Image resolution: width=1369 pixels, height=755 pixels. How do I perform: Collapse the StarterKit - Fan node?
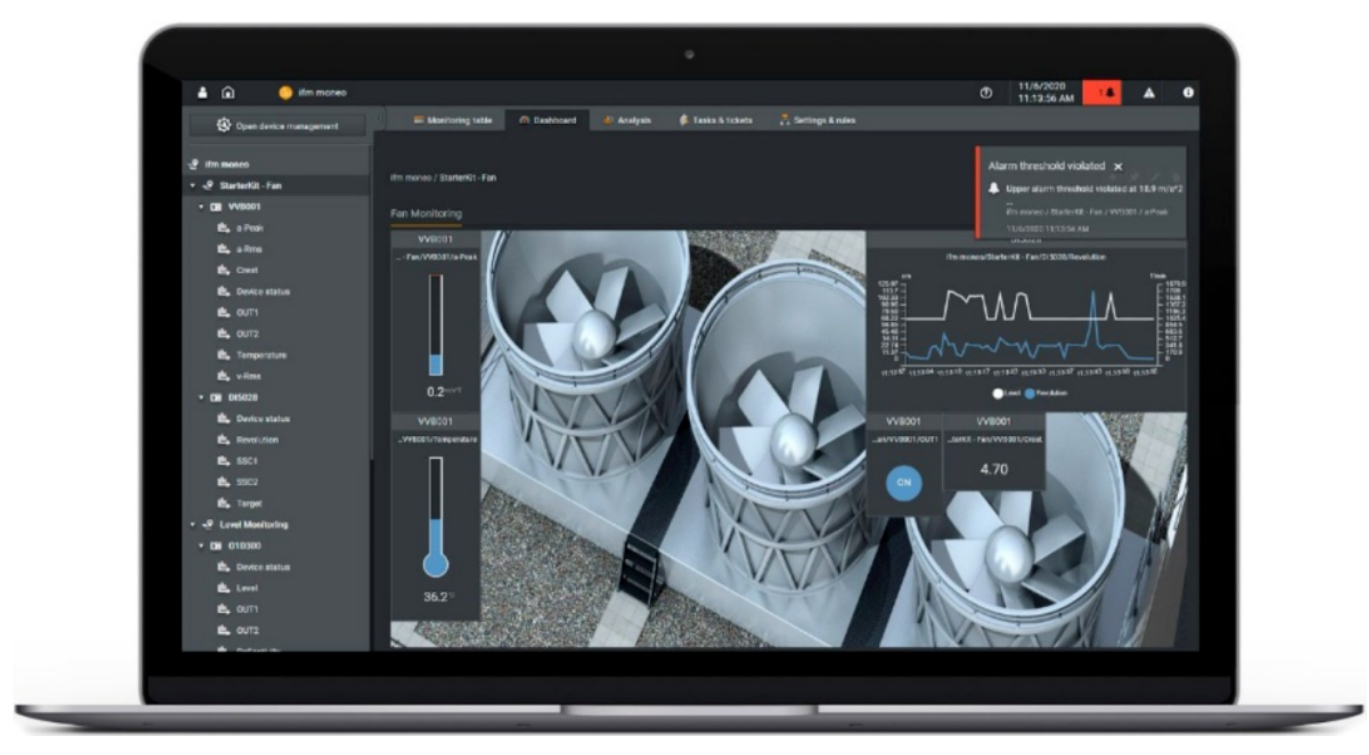click(x=193, y=186)
